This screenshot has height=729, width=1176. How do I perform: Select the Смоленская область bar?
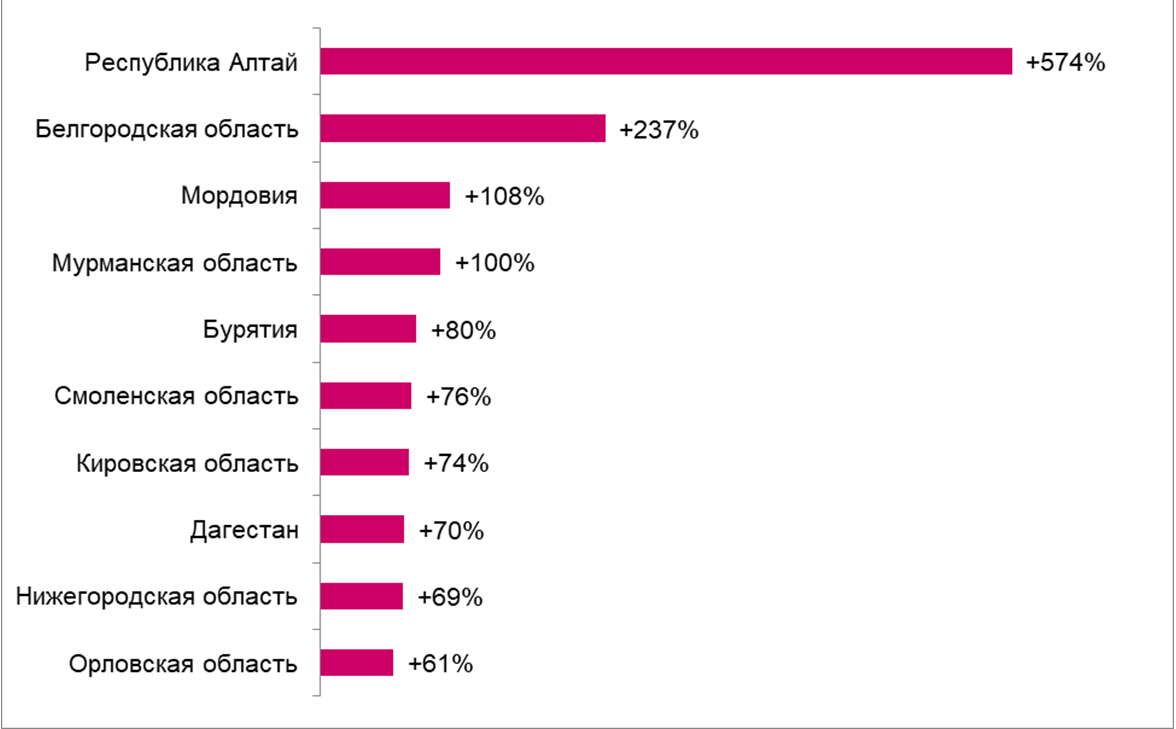pyautogui.click(x=366, y=395)
